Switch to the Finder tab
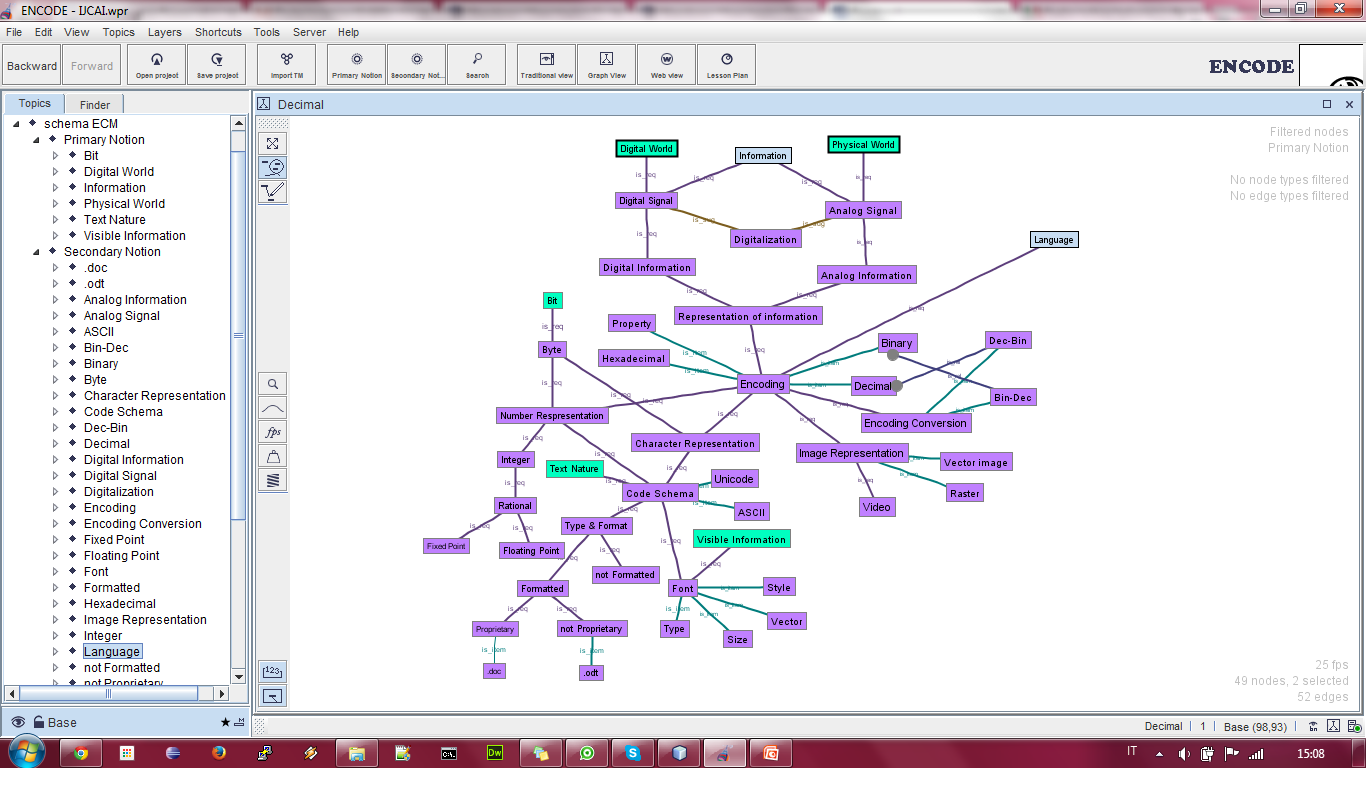This screenshot has width=1366, height=788. tap(93, 103)
